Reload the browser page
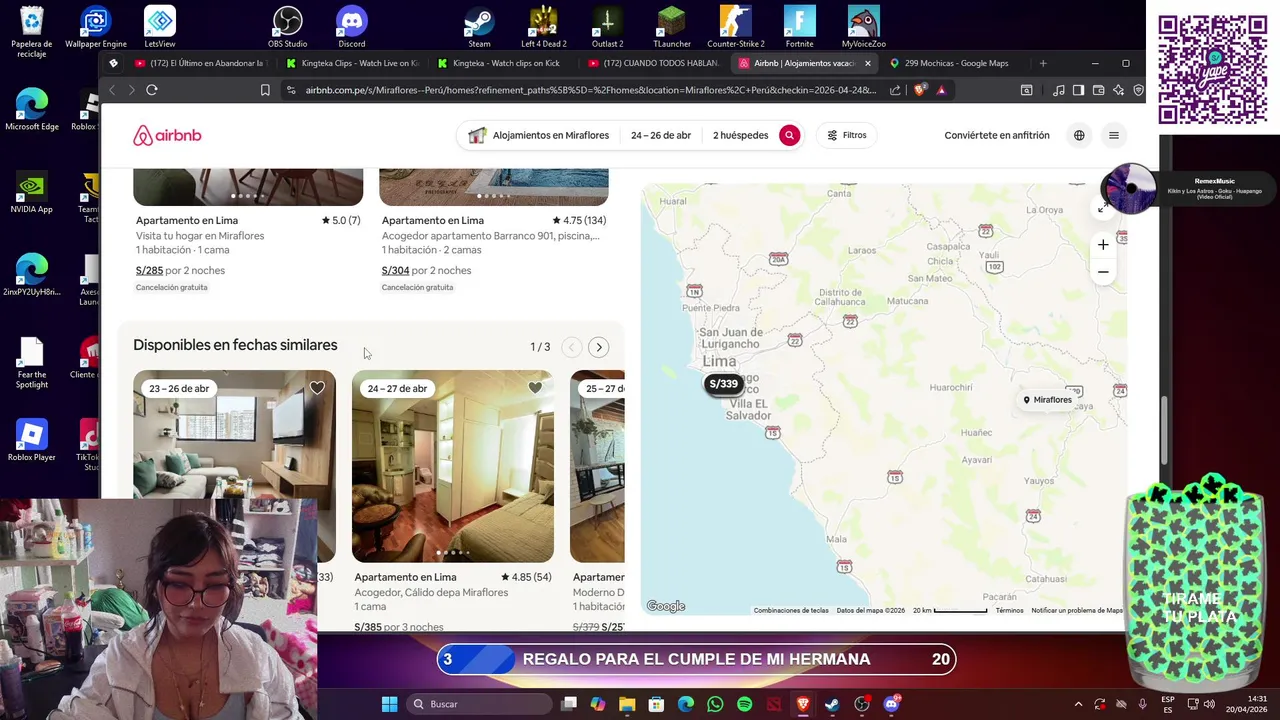 coord(152,90)
